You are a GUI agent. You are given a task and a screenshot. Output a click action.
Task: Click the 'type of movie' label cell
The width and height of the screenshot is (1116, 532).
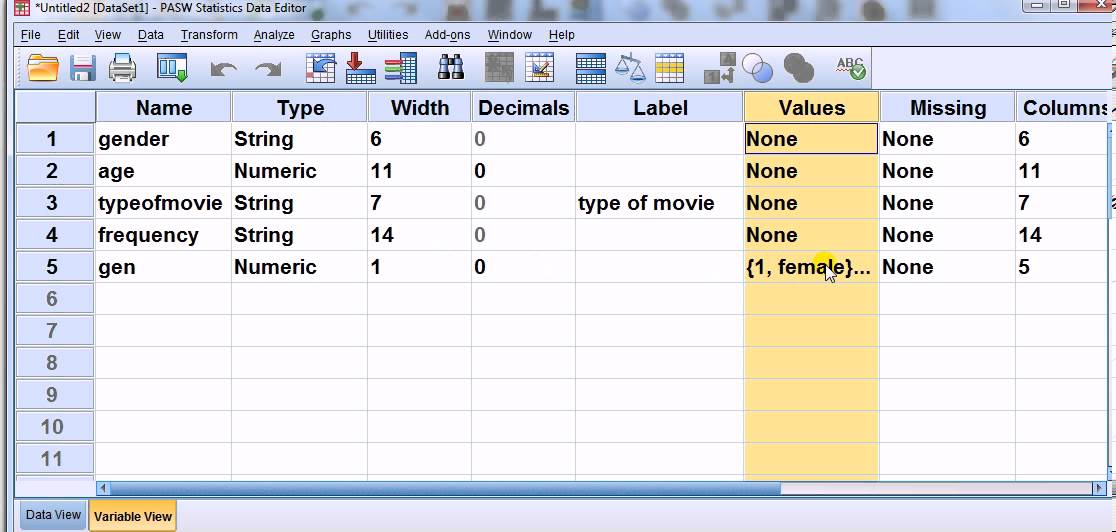point(660,203)
